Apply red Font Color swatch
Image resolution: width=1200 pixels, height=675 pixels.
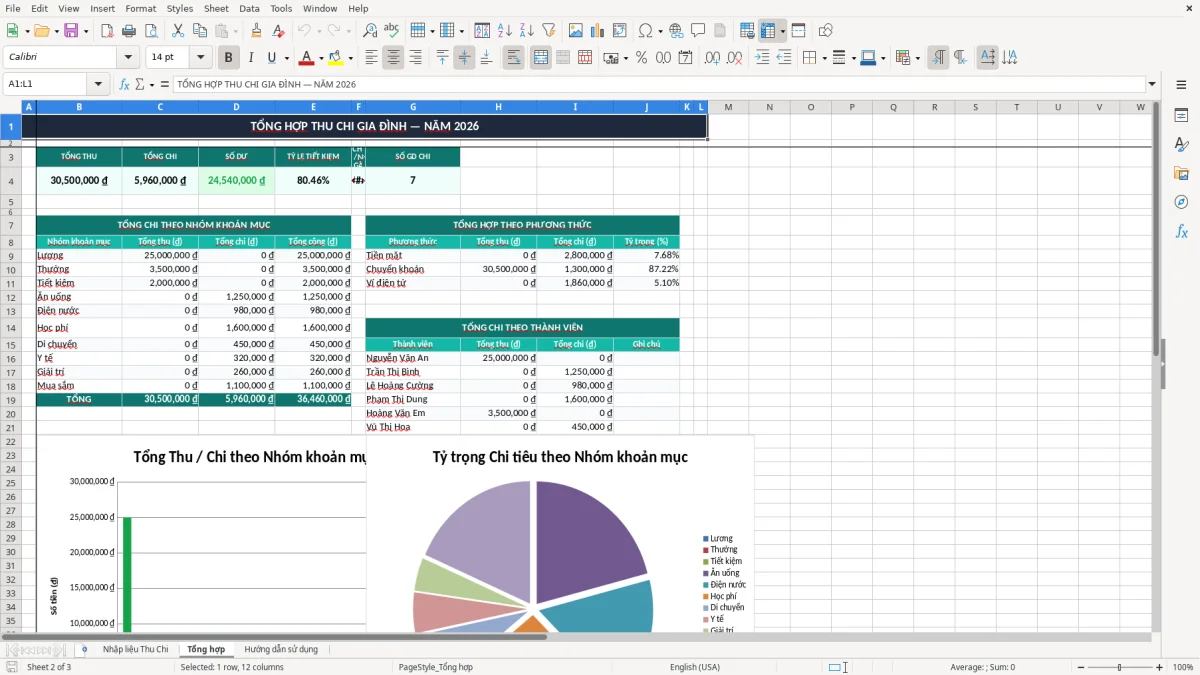pos(307,58)
